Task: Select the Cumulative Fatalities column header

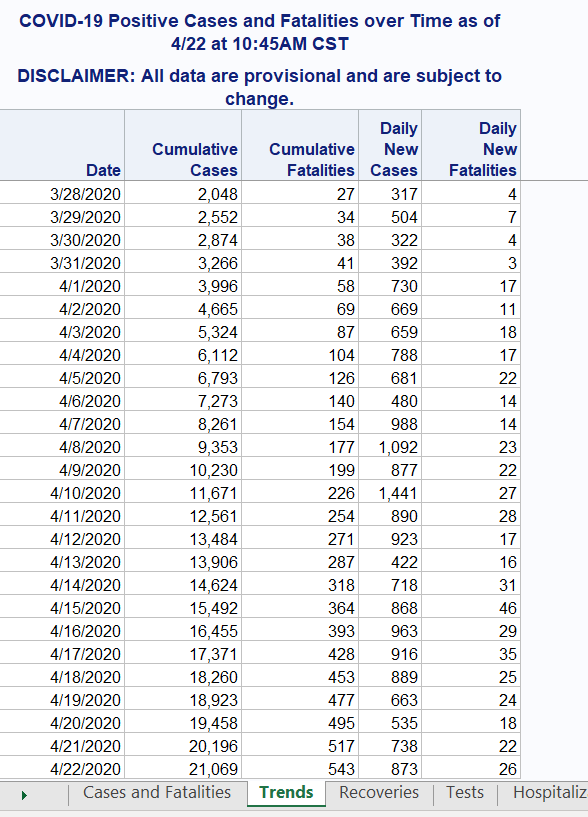Action: pyautogui.click(x=300, y=145)
